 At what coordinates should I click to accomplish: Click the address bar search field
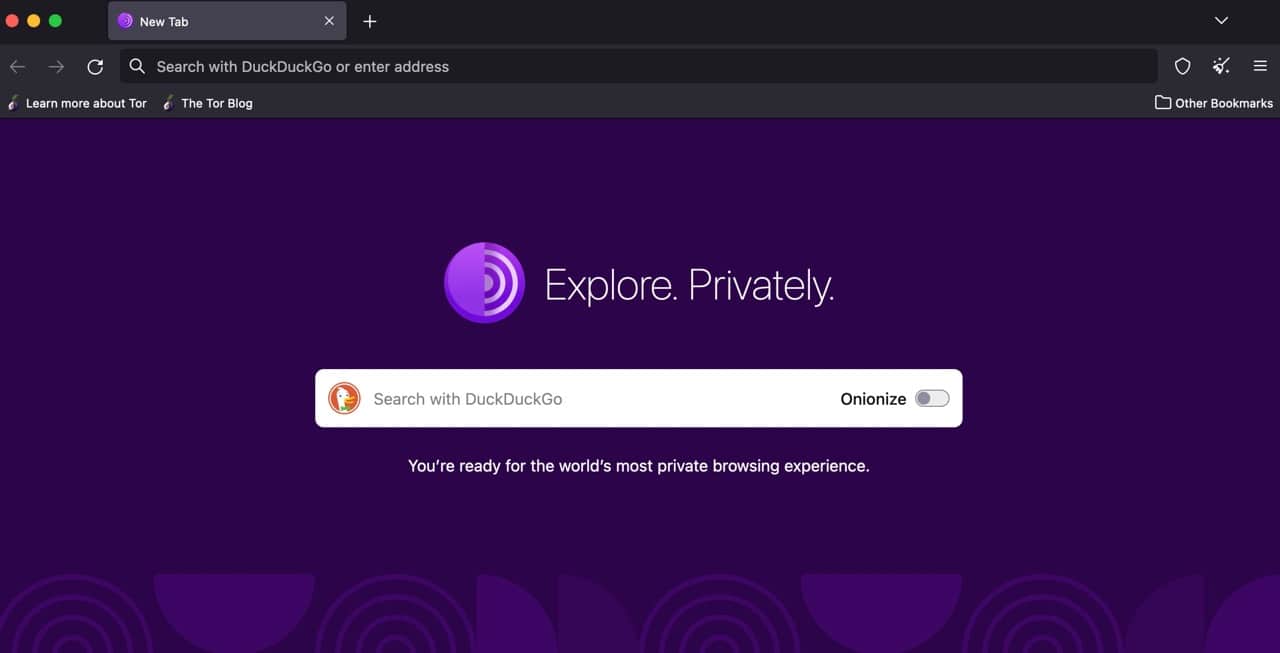639,67
